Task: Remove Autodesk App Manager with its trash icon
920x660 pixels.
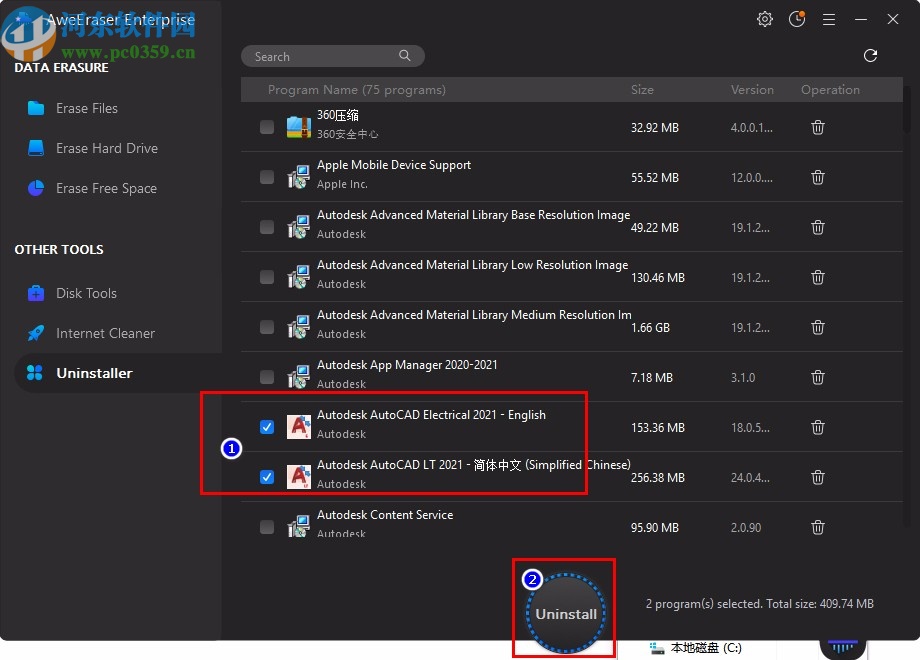Action: [817, 377]
